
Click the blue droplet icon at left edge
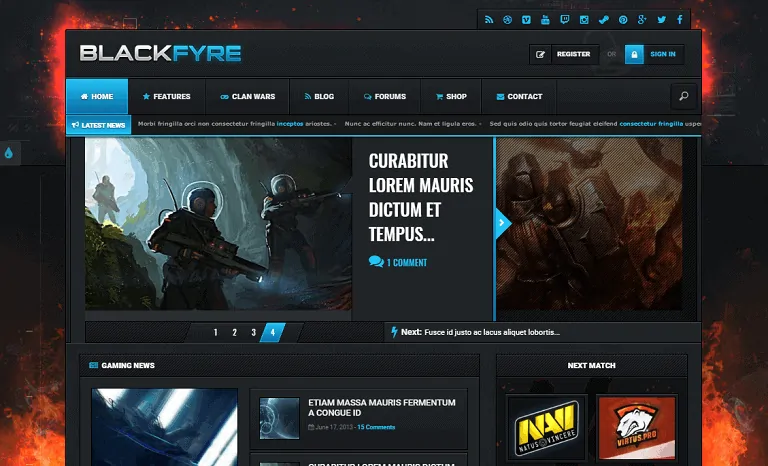[8, 153]
